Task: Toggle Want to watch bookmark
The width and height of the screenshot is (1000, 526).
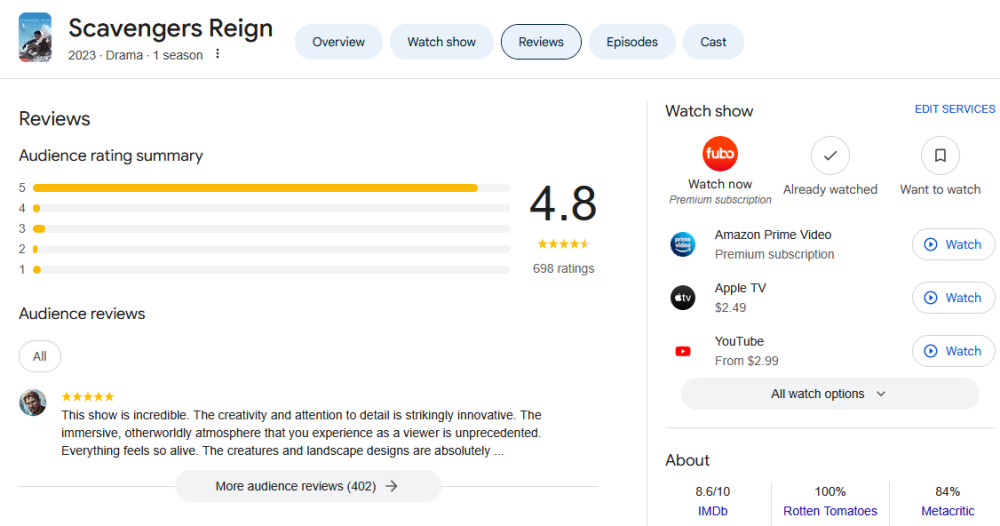Action: pyautogui.click(x=940, y=156)
